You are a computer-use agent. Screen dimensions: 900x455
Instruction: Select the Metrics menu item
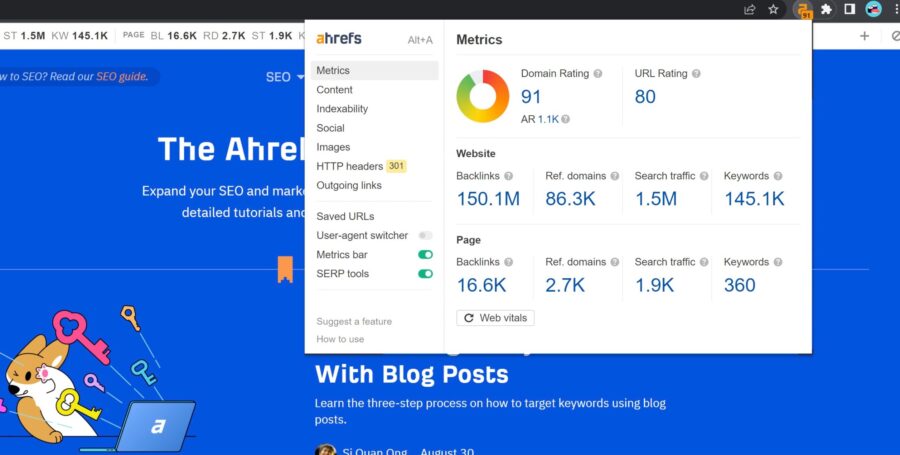pyautogui.click(x=374, y=71)
